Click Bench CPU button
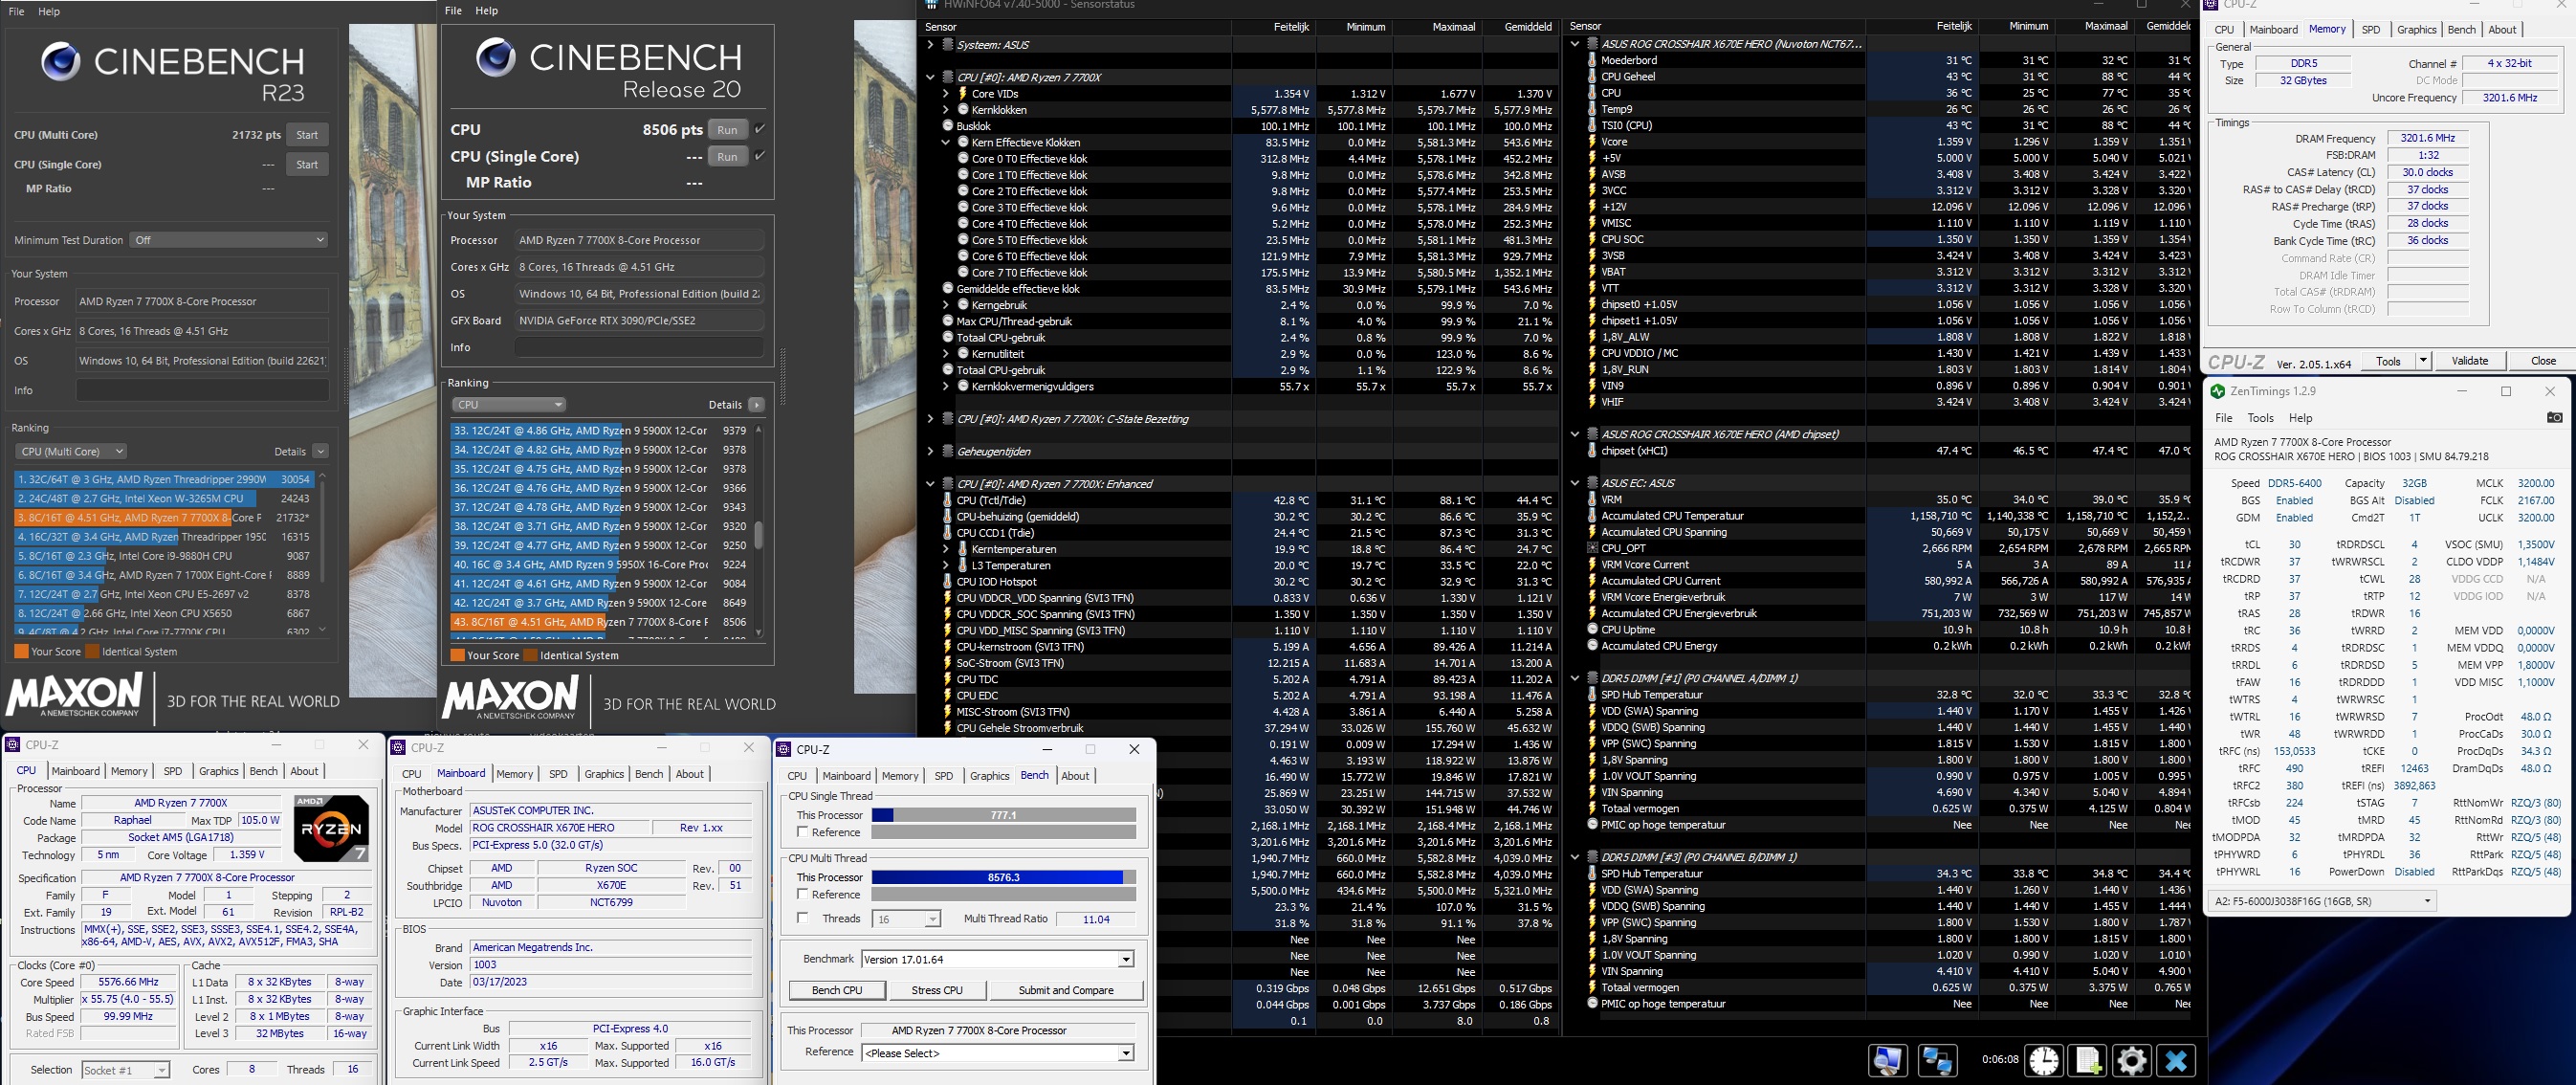Image resolution: width=2576 pixels, height=1085 pixels. [x=836, y=990]
